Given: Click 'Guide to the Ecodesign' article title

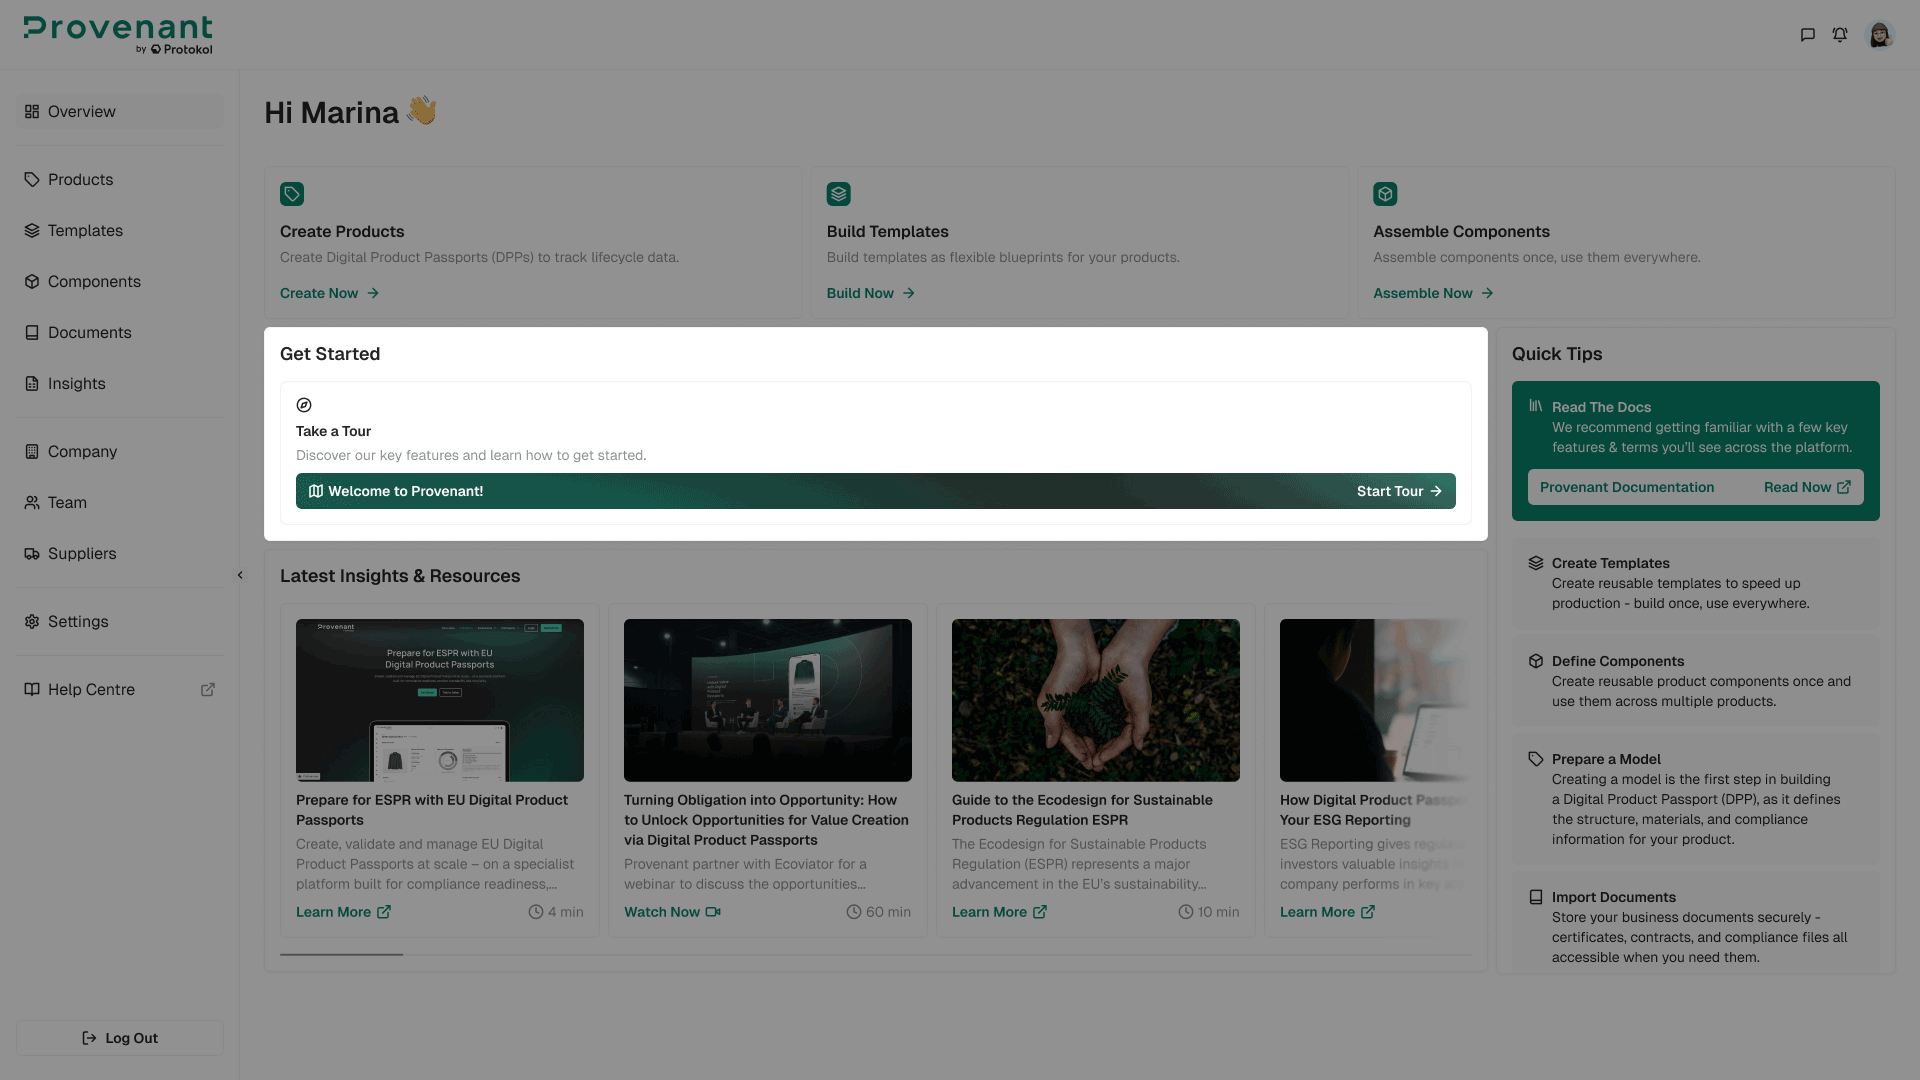Looking at the screenshot, I should tap(1082, 810).
